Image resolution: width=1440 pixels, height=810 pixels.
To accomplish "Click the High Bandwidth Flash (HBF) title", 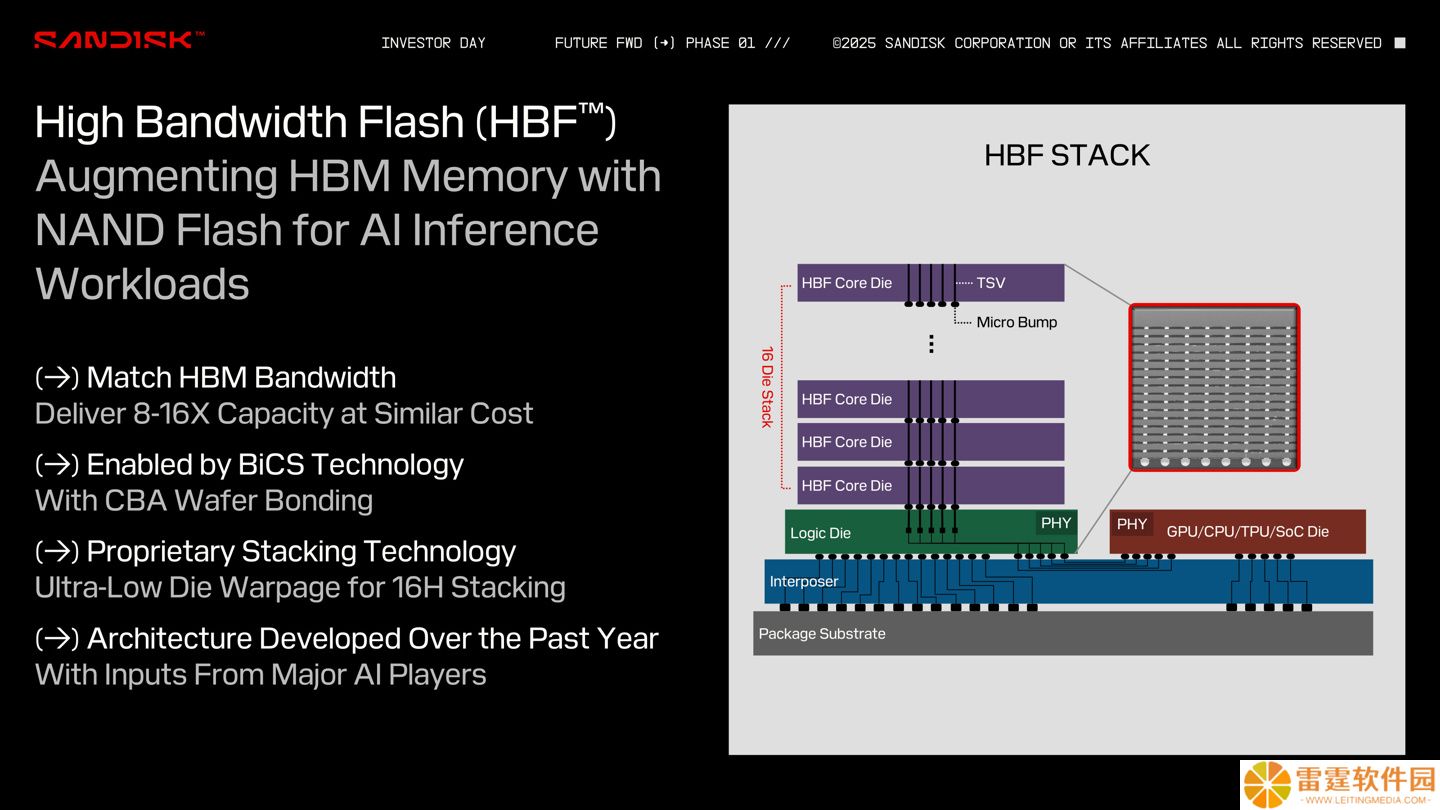I will pos(326,122).
